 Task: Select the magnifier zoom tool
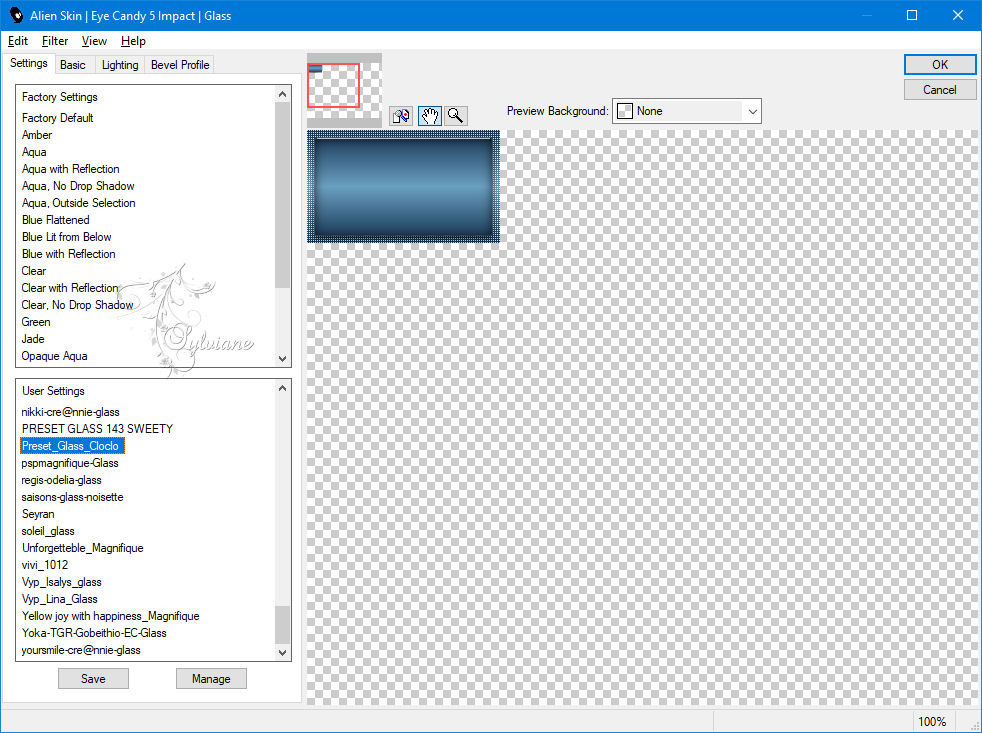(456, 116)
